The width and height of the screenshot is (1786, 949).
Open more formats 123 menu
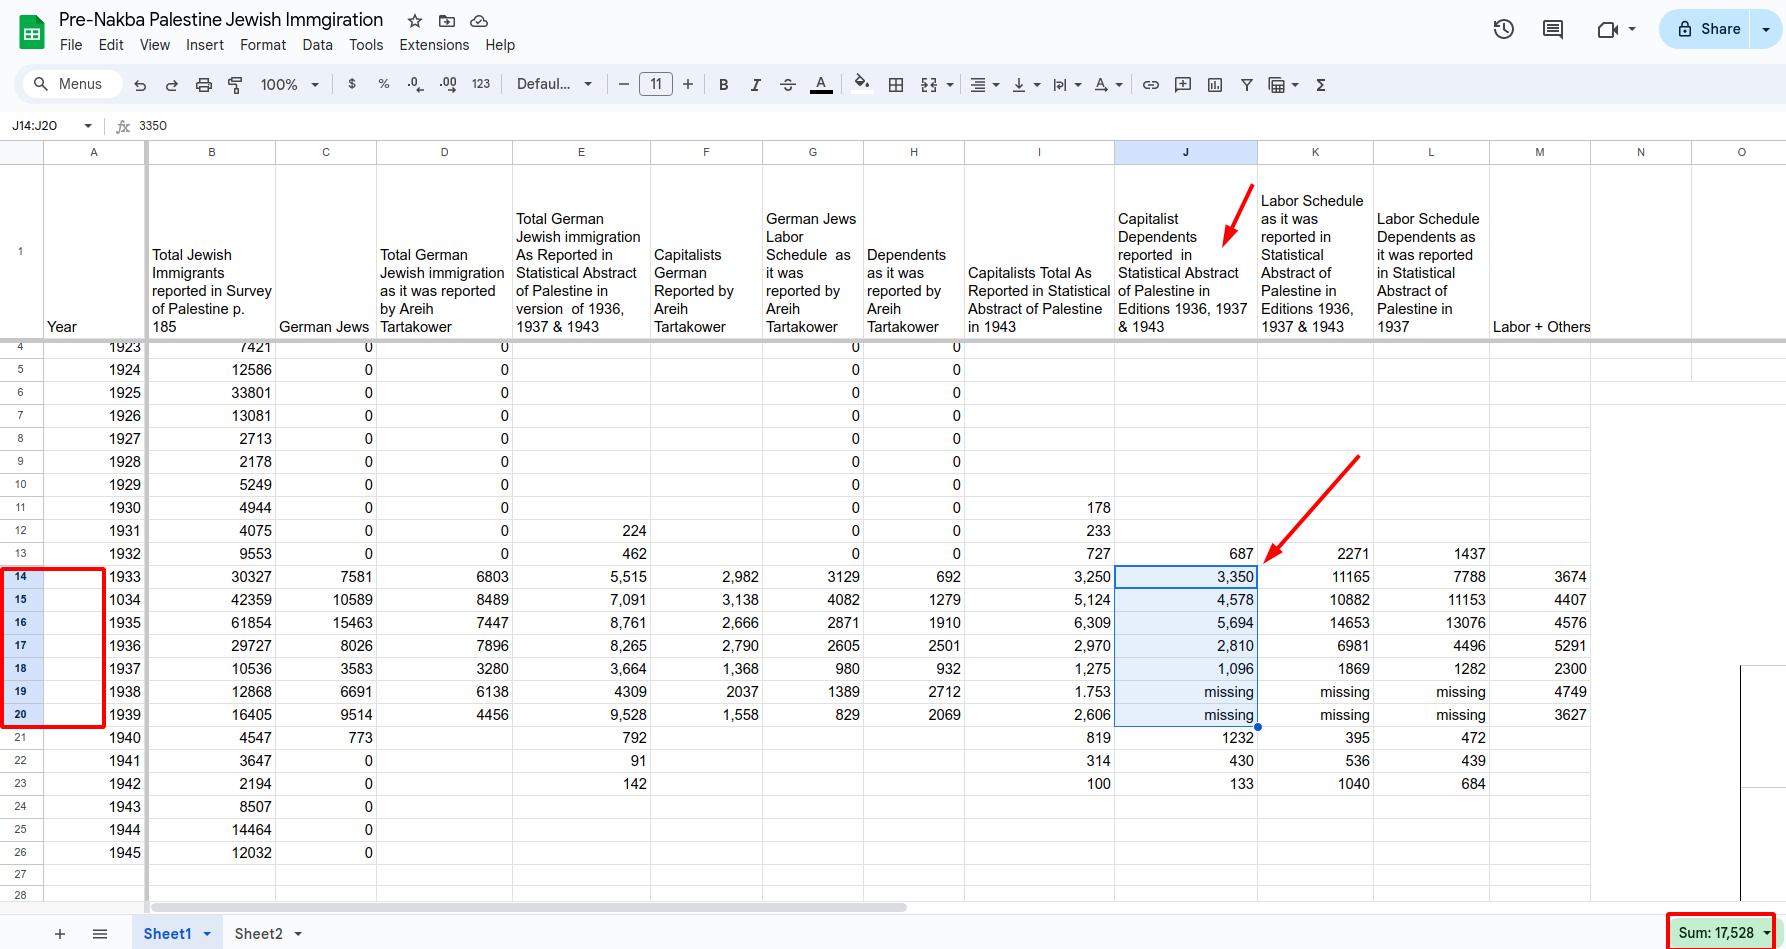481,85
